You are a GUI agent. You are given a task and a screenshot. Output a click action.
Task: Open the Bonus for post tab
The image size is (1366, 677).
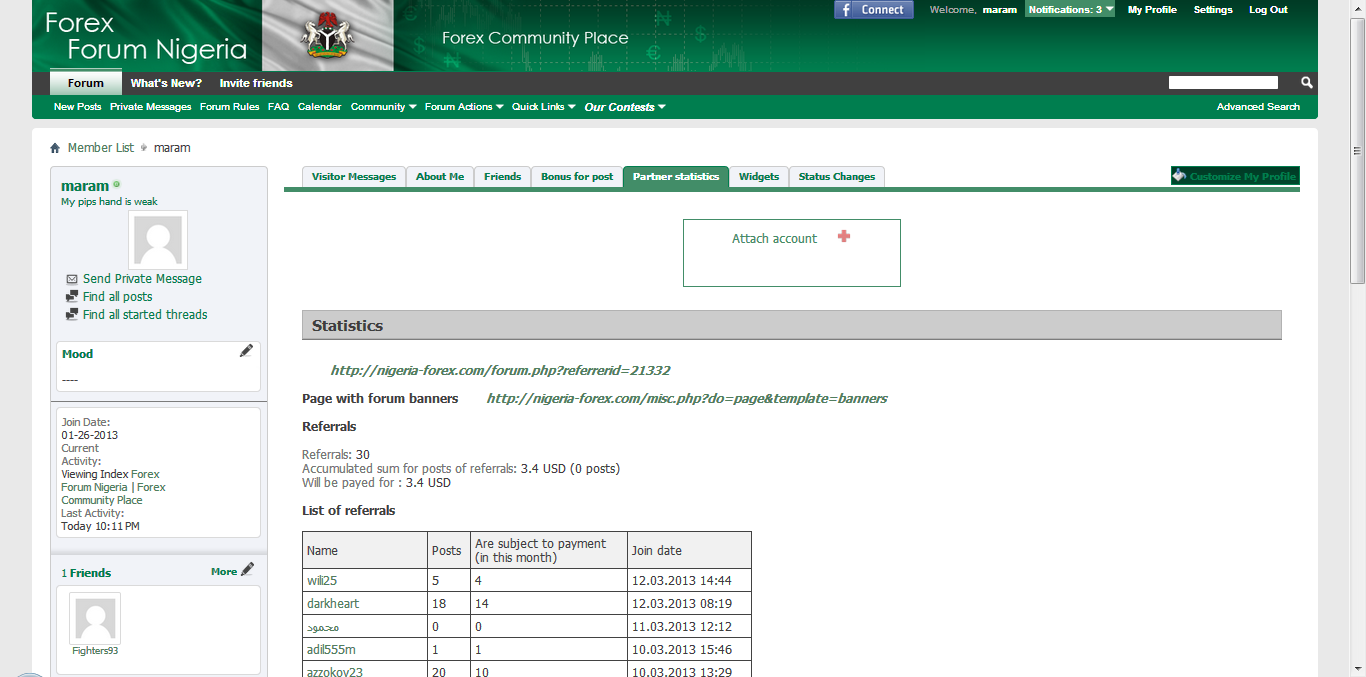pos(577,177)
